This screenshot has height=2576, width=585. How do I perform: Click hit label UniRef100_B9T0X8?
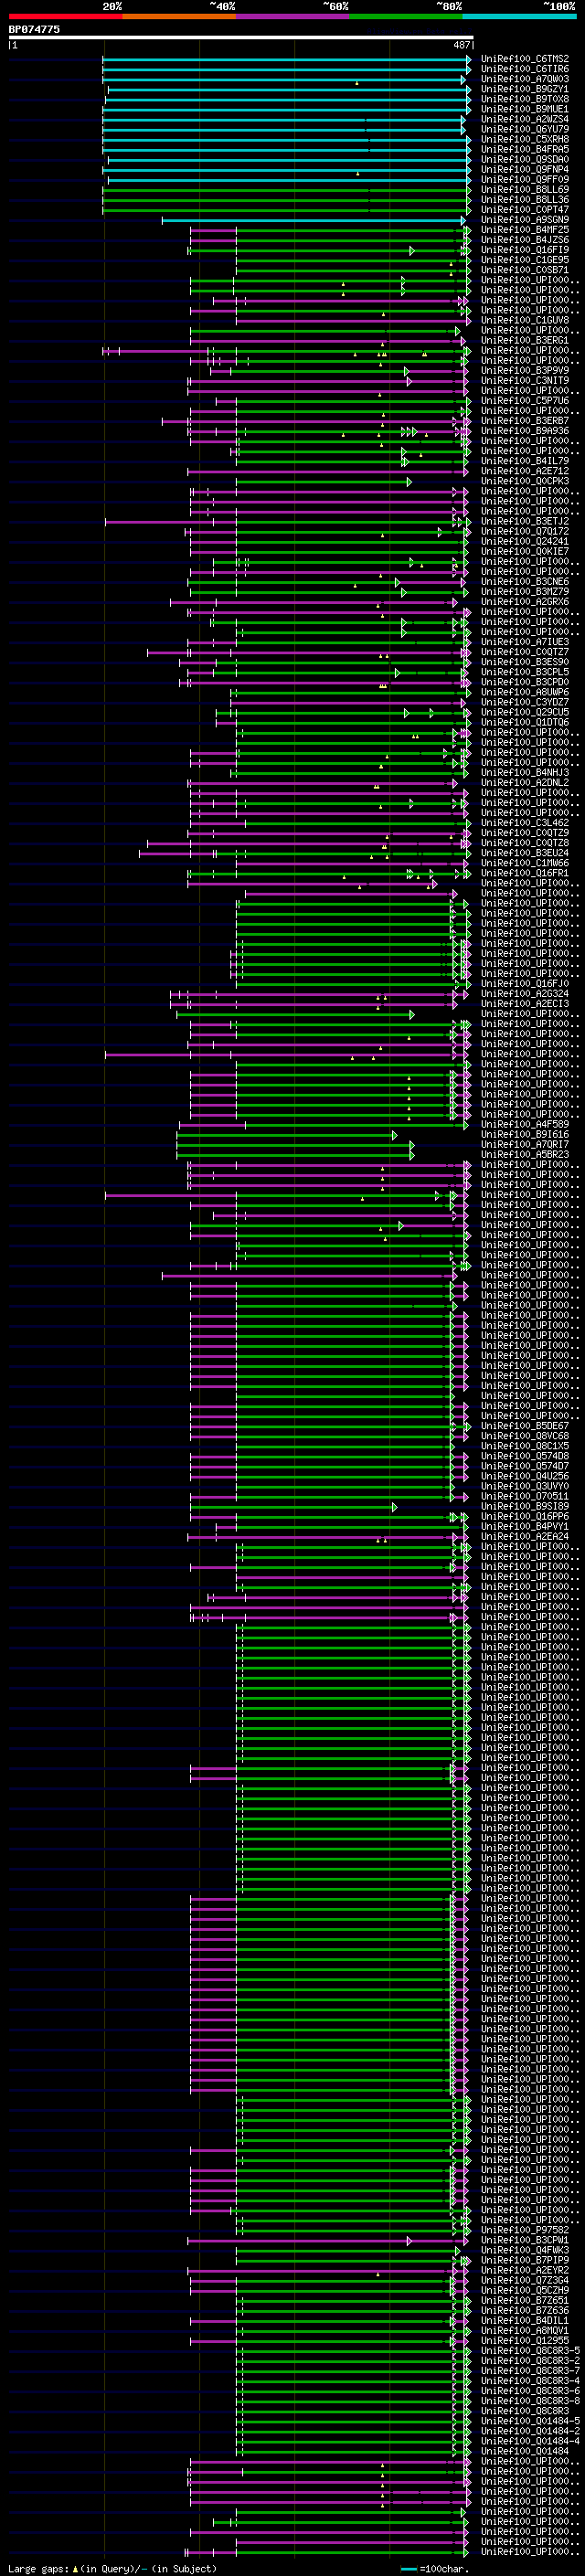pyautogui.click(x=525, y=99)
